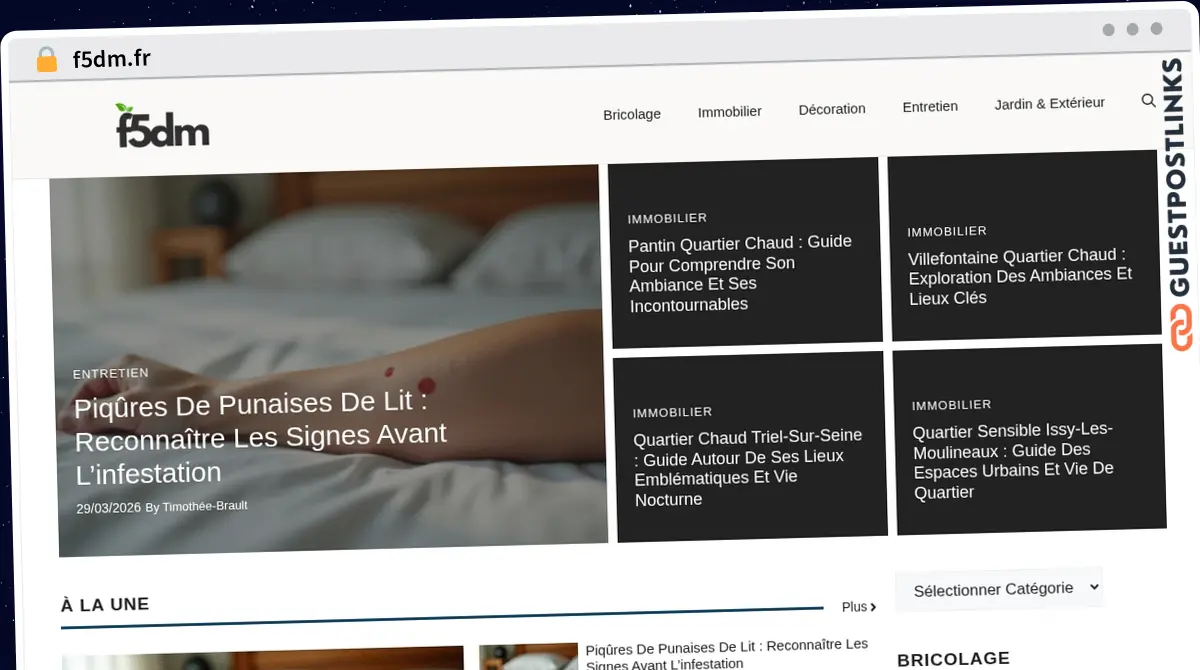Click the f5dm logo
The height and width of the screenshot is (670, 1200).
coord(162,126)
